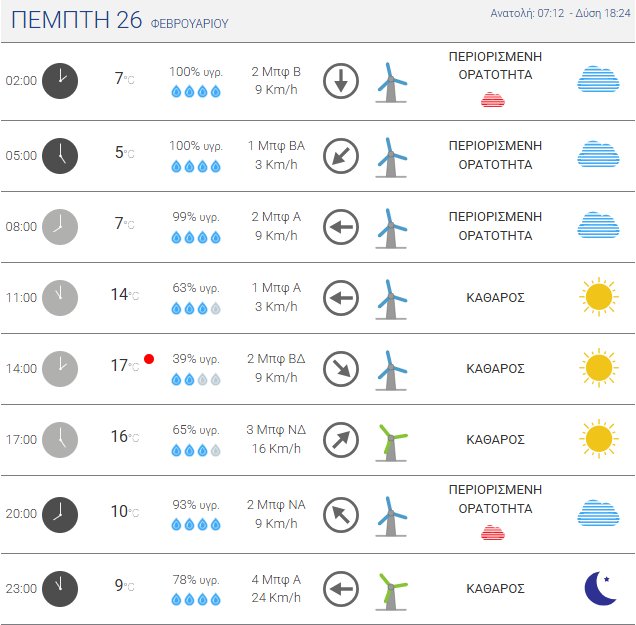Click the northeast wind arrow at 05:00
Viewport: 636px width, 625px height.
[341, 155]
